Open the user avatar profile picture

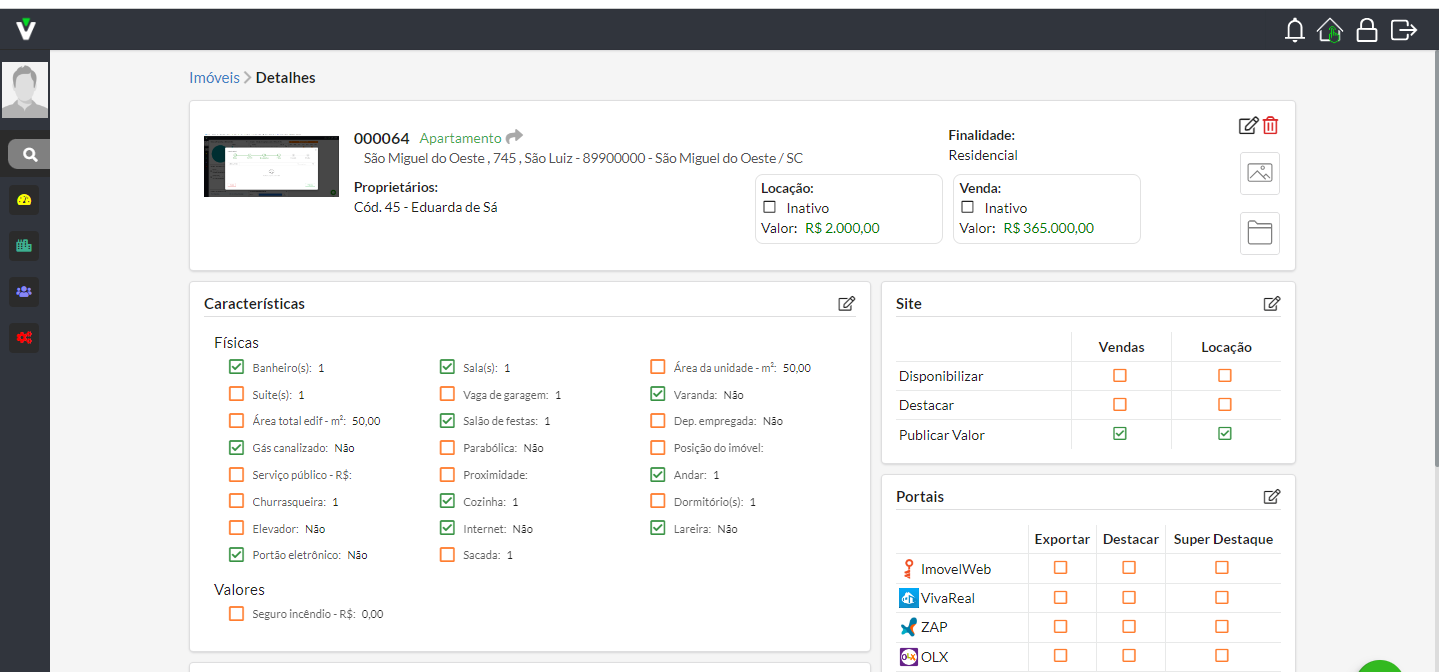pyautogui.click(x=25, y=91)
